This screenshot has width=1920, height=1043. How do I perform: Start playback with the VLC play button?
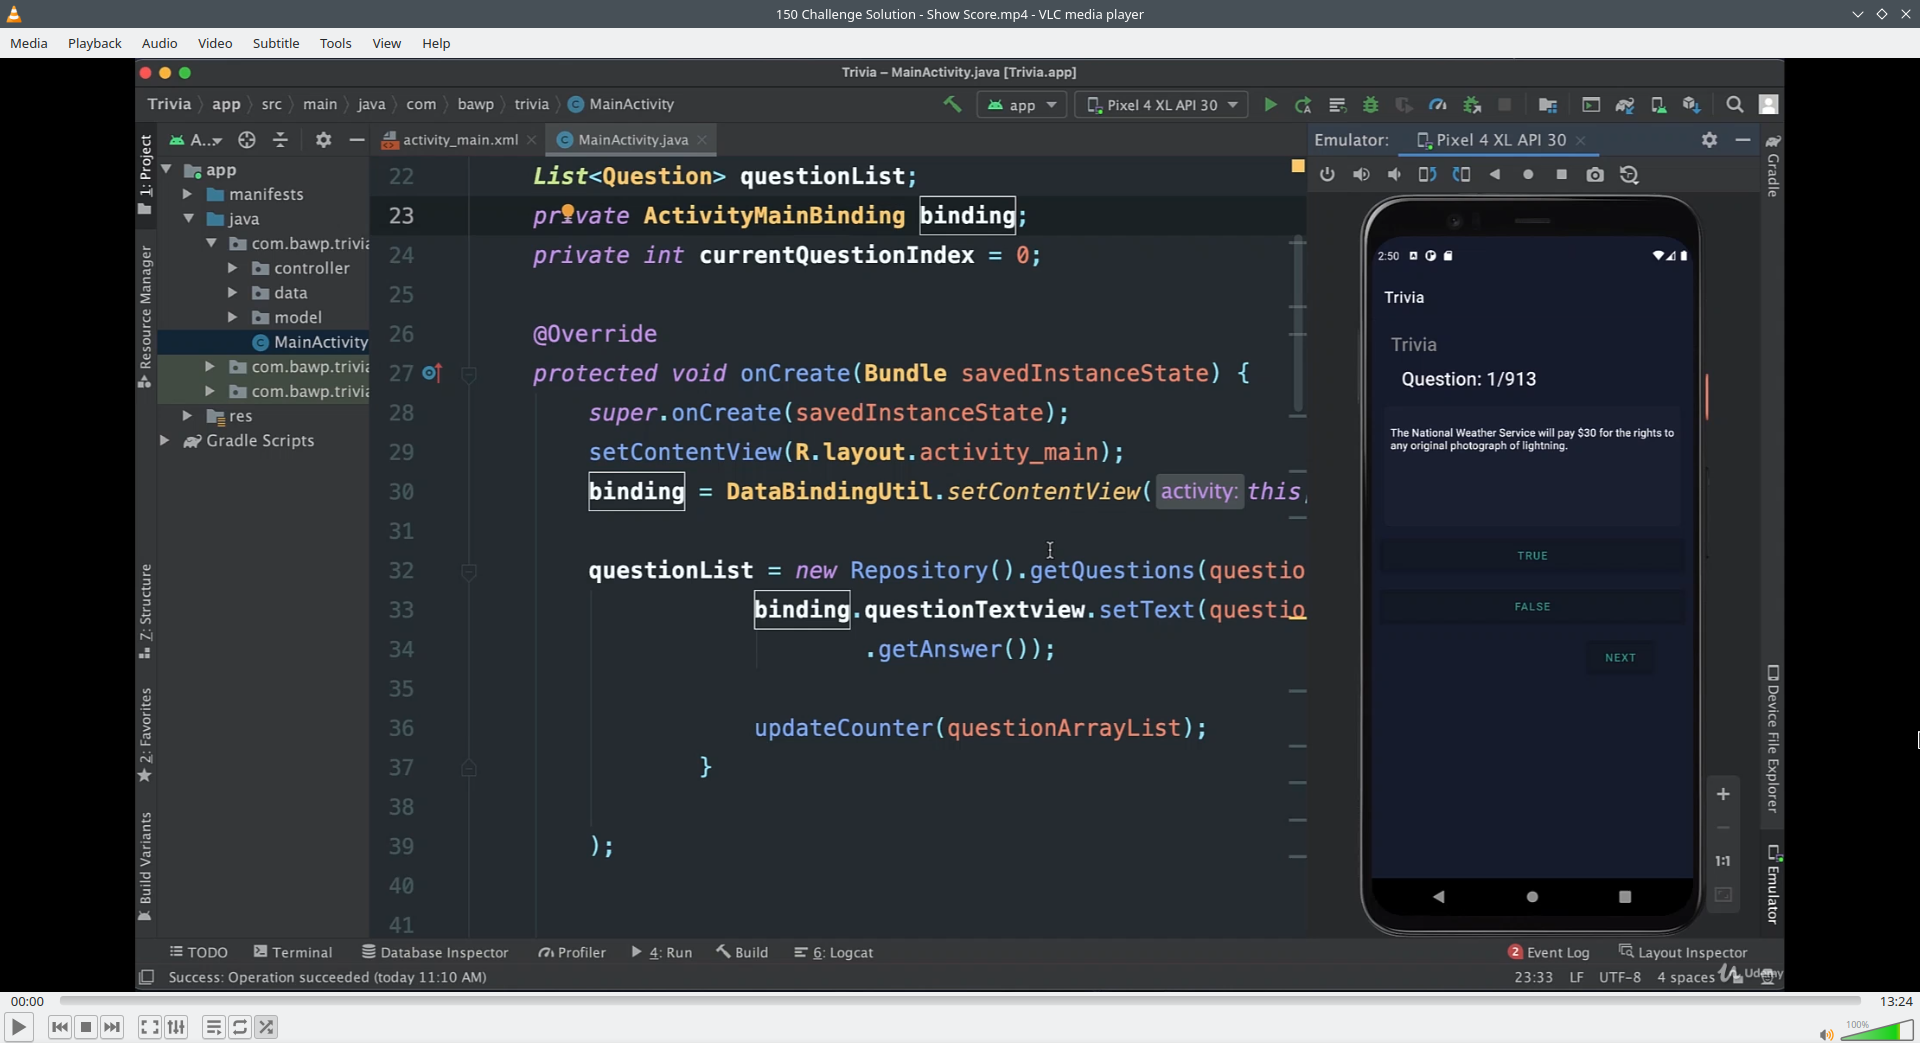point(18,1027)
